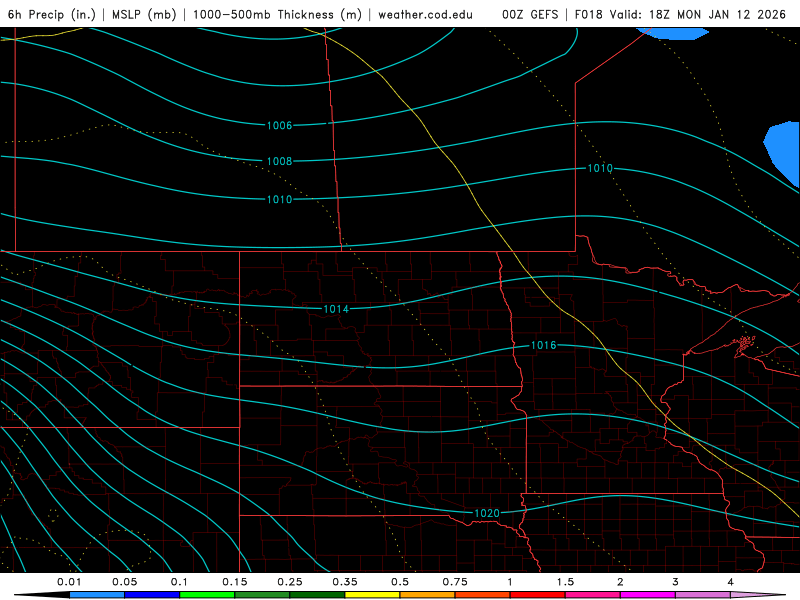The height and width of the screenshot is (600, 800).
Task: Click the blue precipitation patch at right edge
Action: (x=783, y=151)
